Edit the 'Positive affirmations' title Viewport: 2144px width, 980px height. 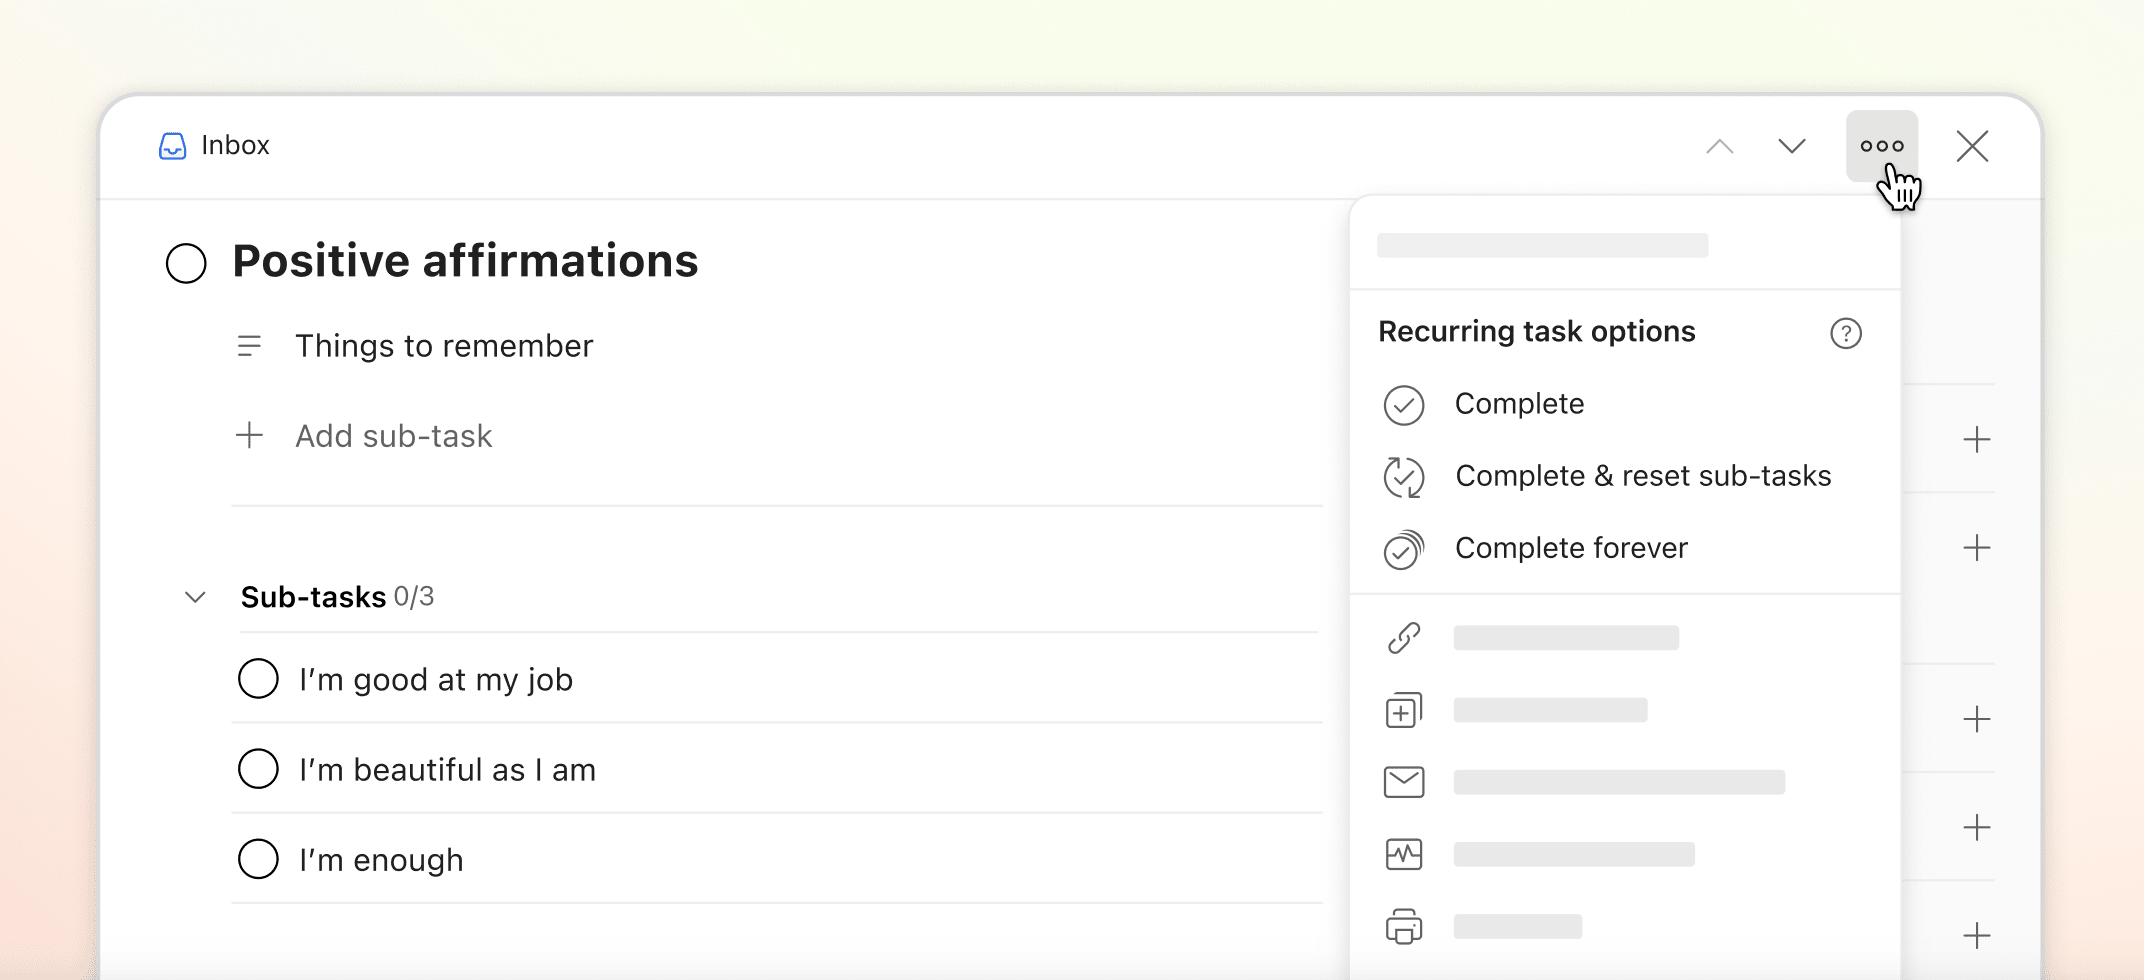tap(465, 261)
